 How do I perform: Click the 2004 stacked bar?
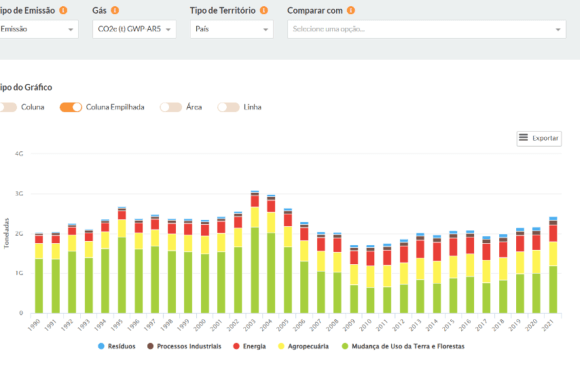click(271, 254)
